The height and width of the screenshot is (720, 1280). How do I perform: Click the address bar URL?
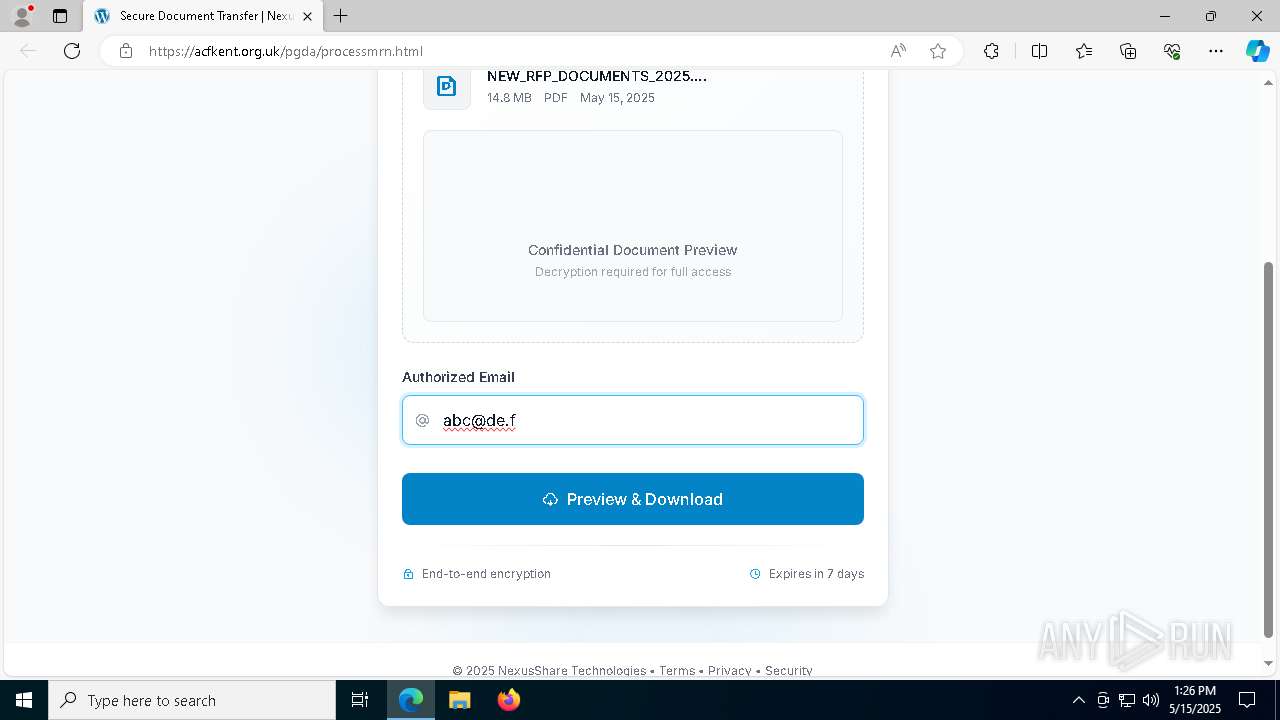pos(286,51)
